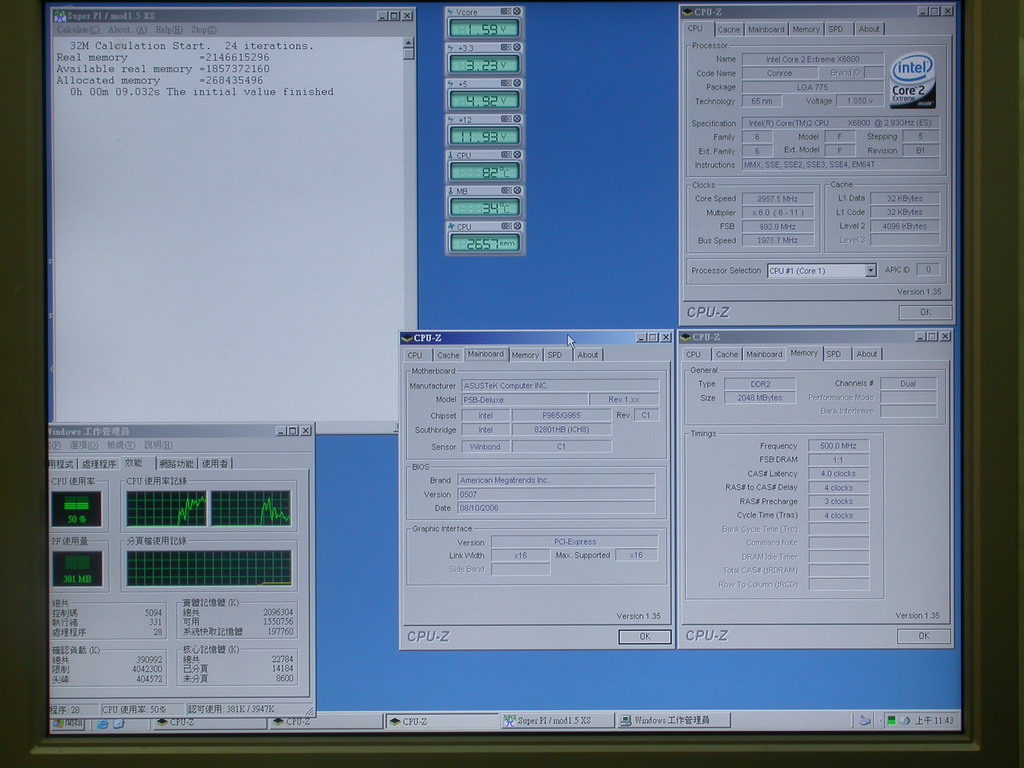Close the Vcore voltage gadget
Image resolution: width=1024 pixels, height=768 pixels.
coord(517,11)
